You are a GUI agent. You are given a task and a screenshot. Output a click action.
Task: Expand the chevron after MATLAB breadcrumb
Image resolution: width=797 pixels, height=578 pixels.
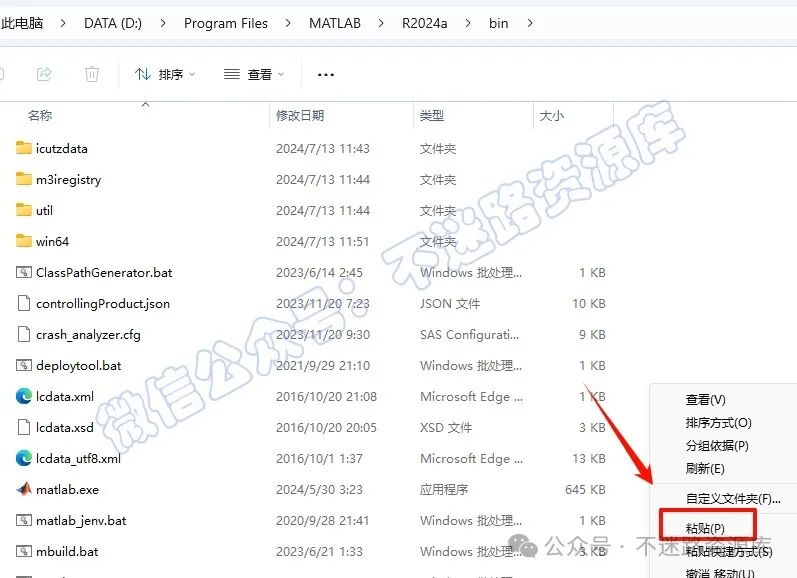(x=381, y=23)
